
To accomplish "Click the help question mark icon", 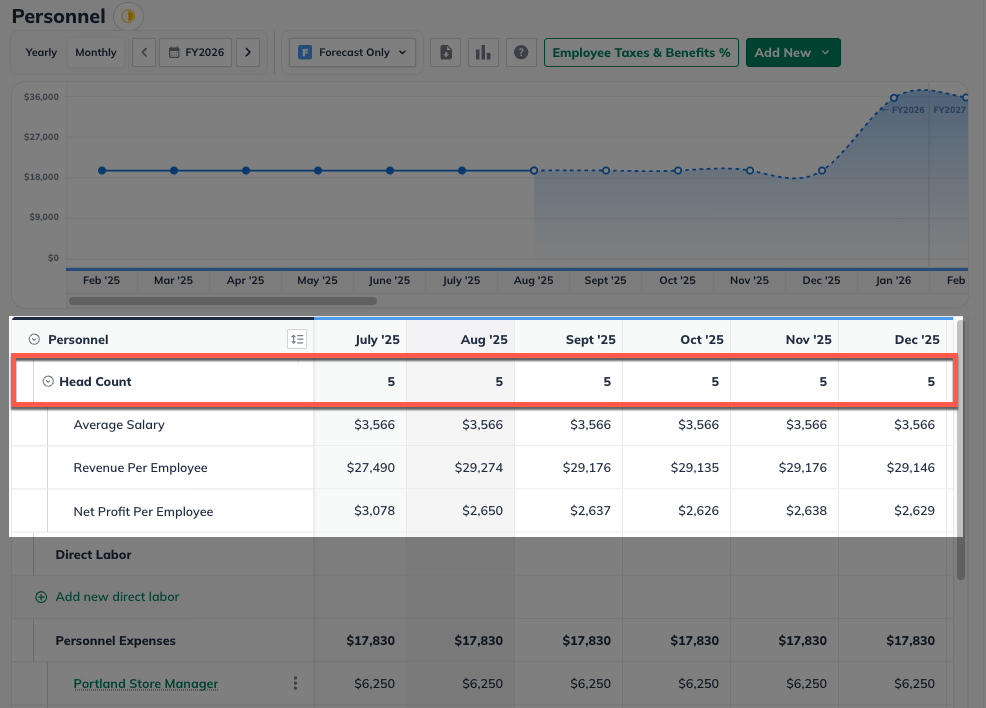I will coord(520,53).
